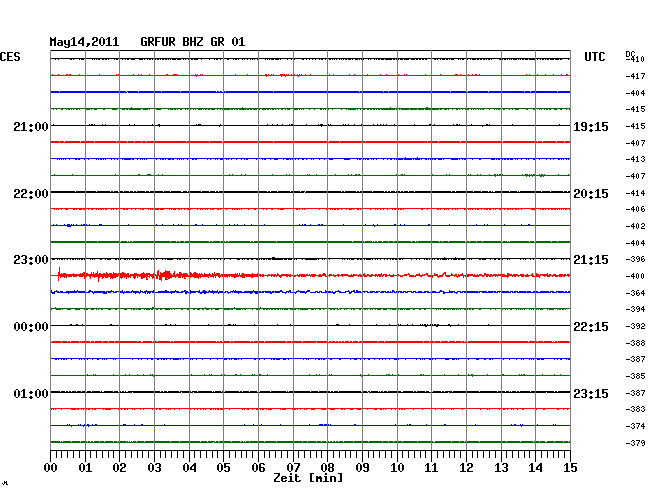
Task: Click minute label 03 on Zeit axis
Action: click(154, 468)
